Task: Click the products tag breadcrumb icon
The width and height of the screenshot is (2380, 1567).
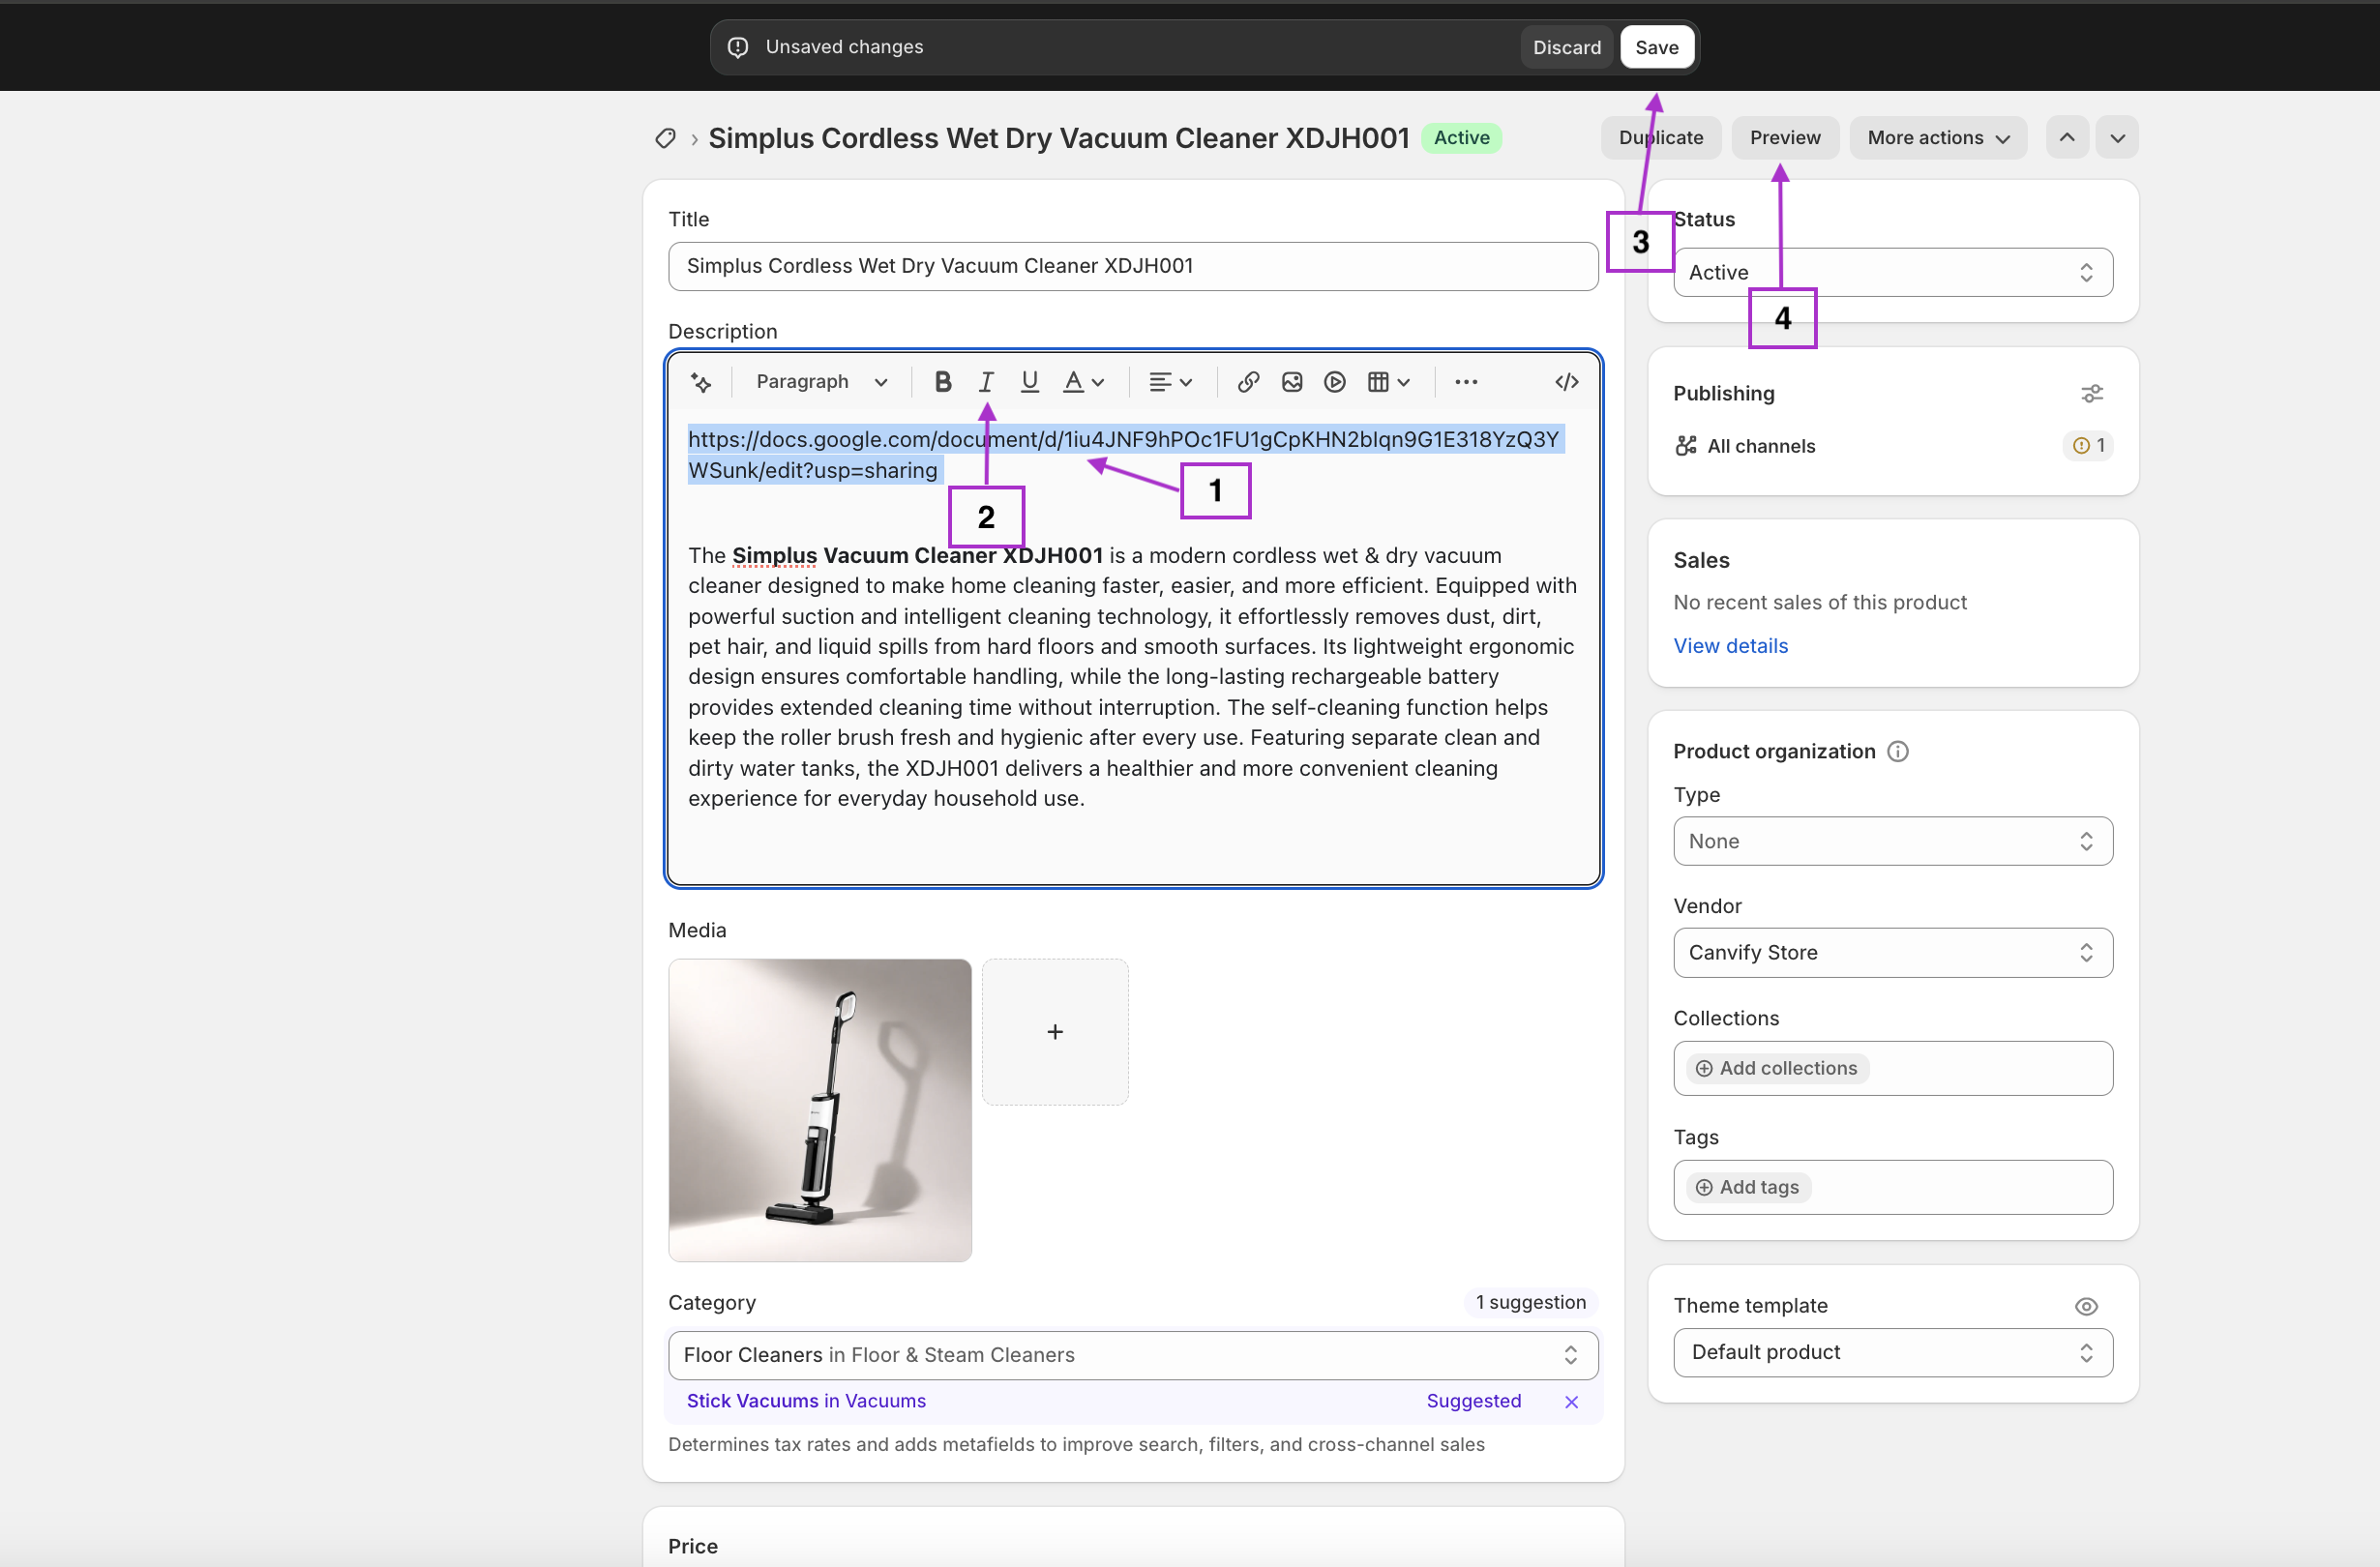Action: click(665, 138)
